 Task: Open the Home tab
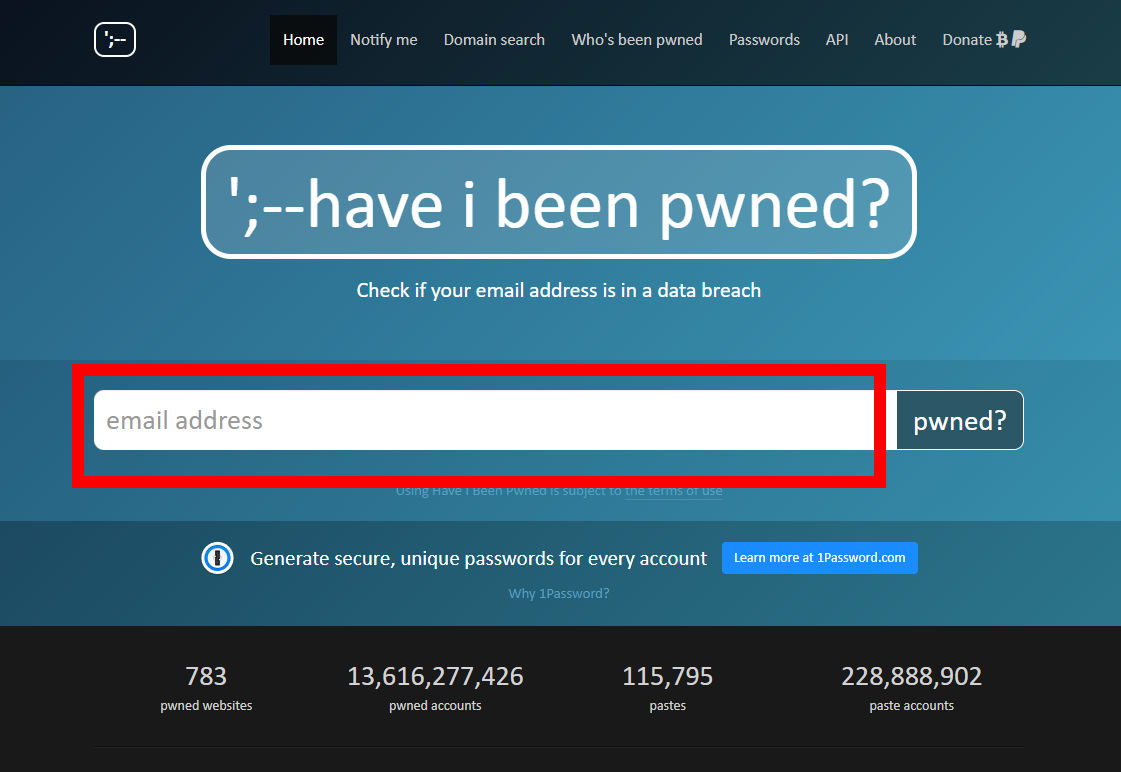pyautogui.click(x=303, y=40)
